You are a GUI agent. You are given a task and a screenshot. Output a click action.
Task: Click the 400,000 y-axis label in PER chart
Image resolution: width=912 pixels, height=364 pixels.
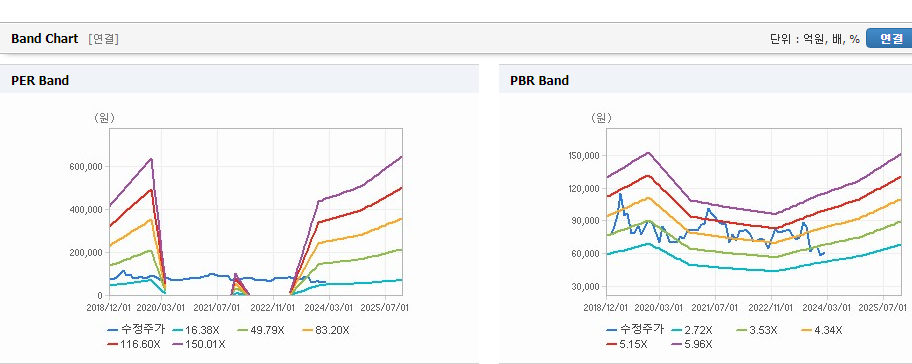coord(86,209)
